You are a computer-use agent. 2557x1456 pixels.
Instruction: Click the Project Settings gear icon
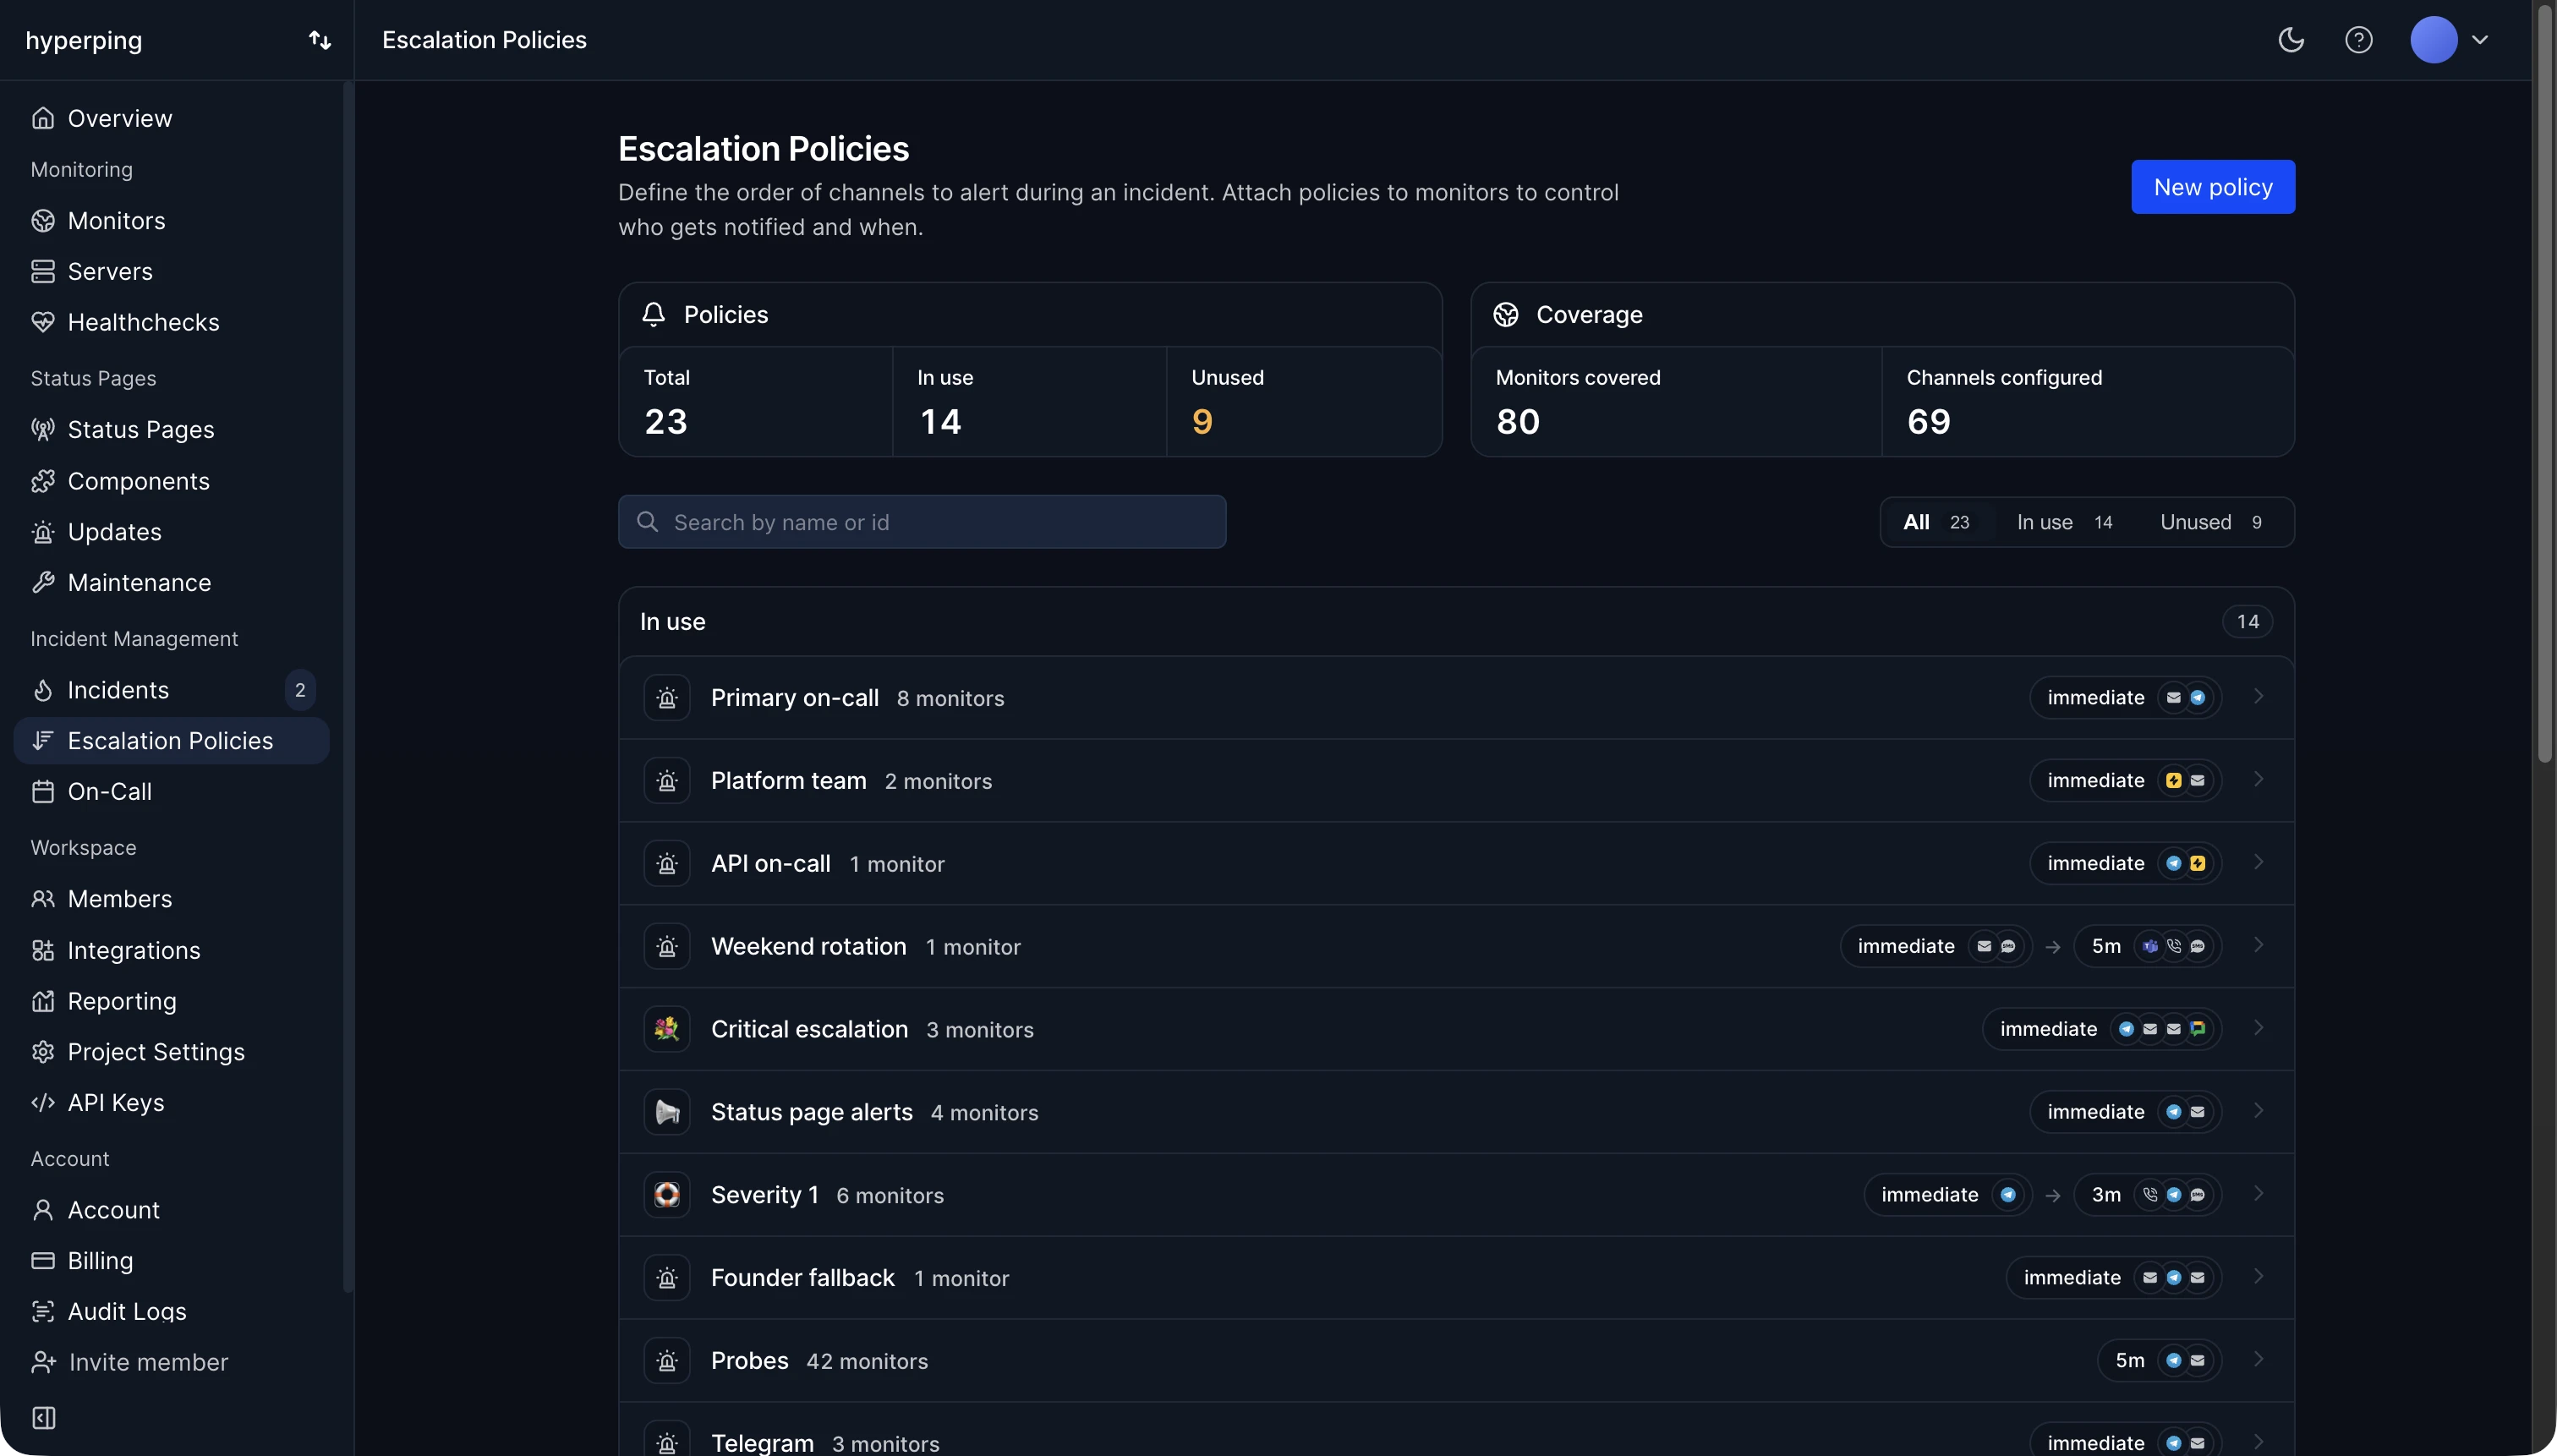[43, 1052]
